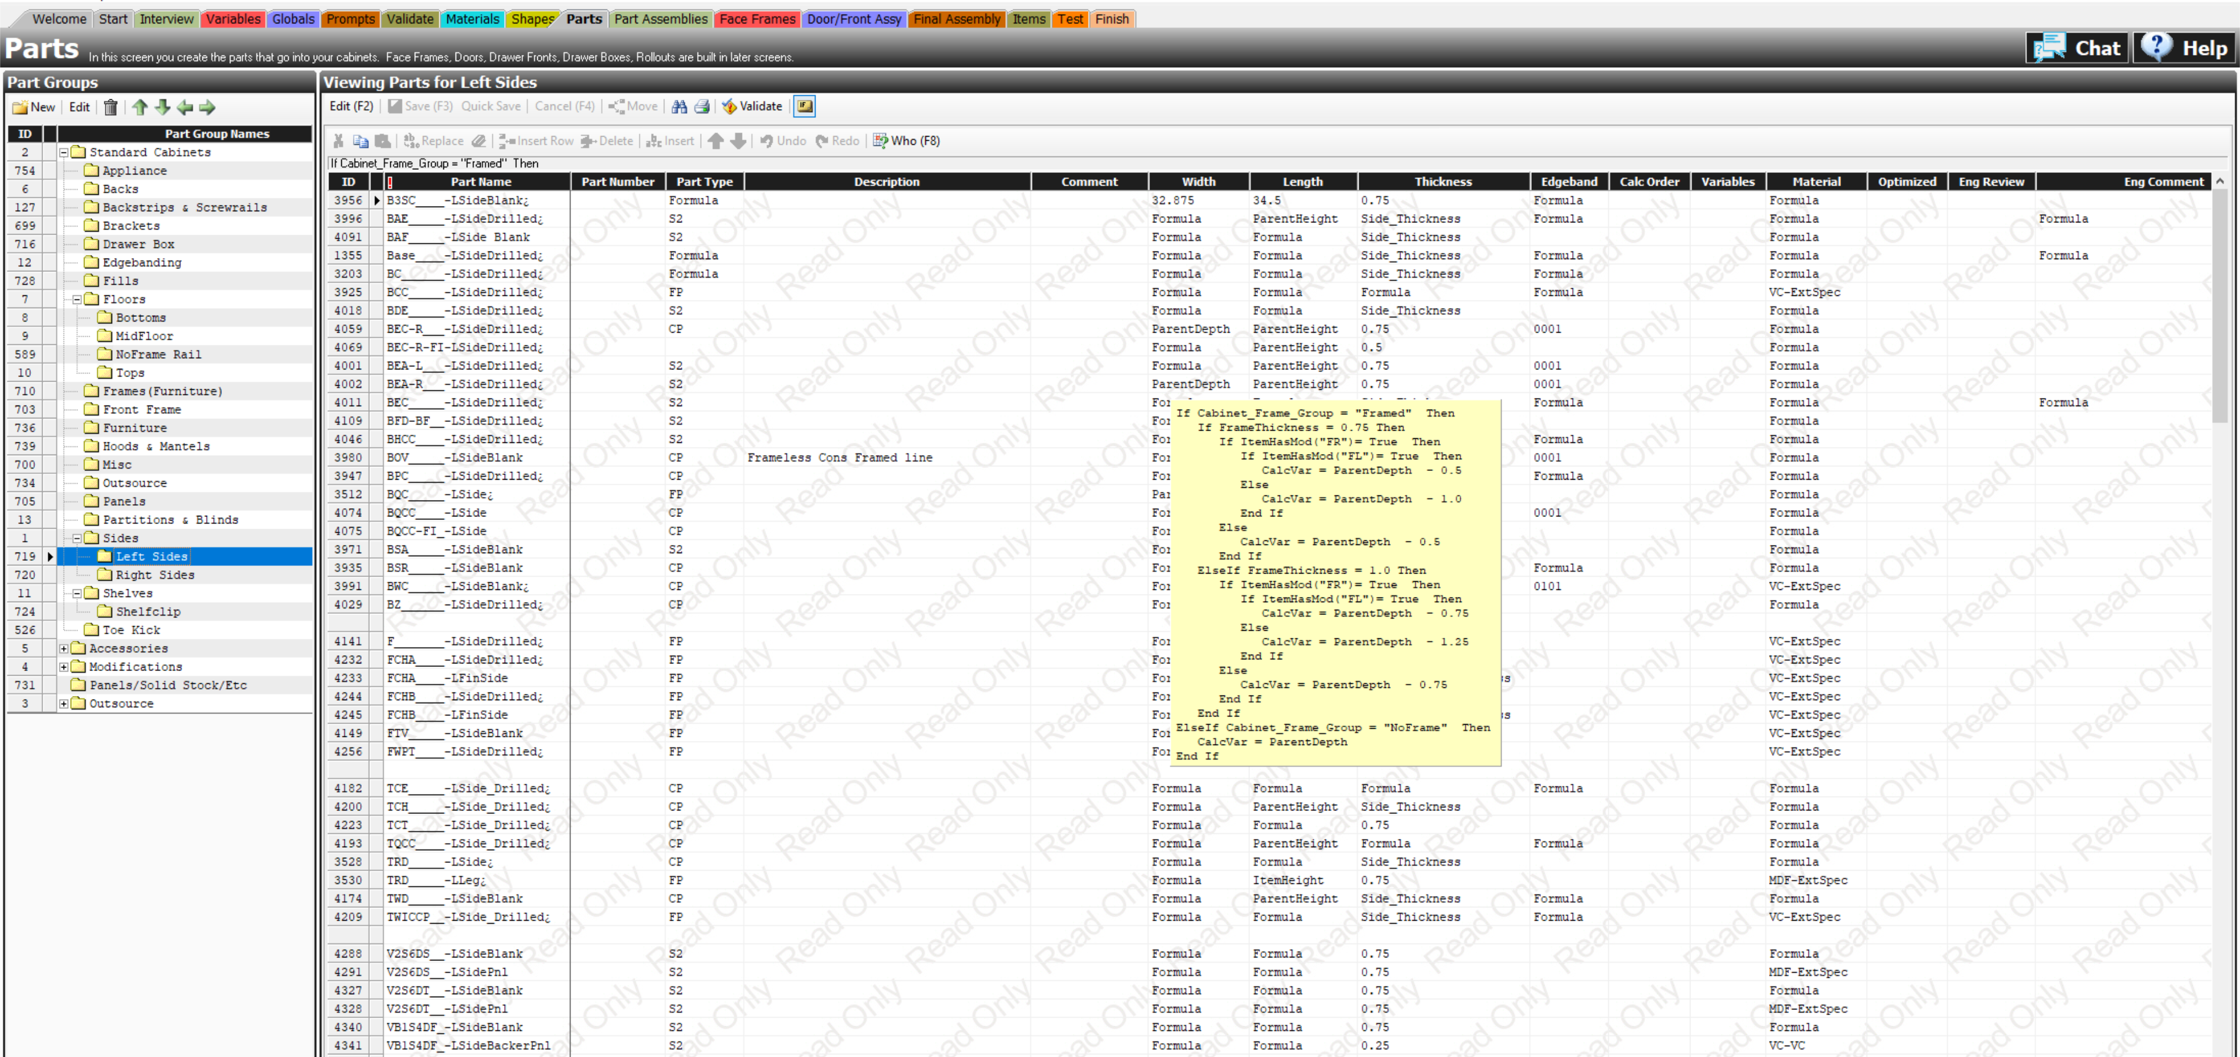Expand the Accessories part group
Image resolution: width=2240 pixels, height=1057 pixels.
(65, 648)
